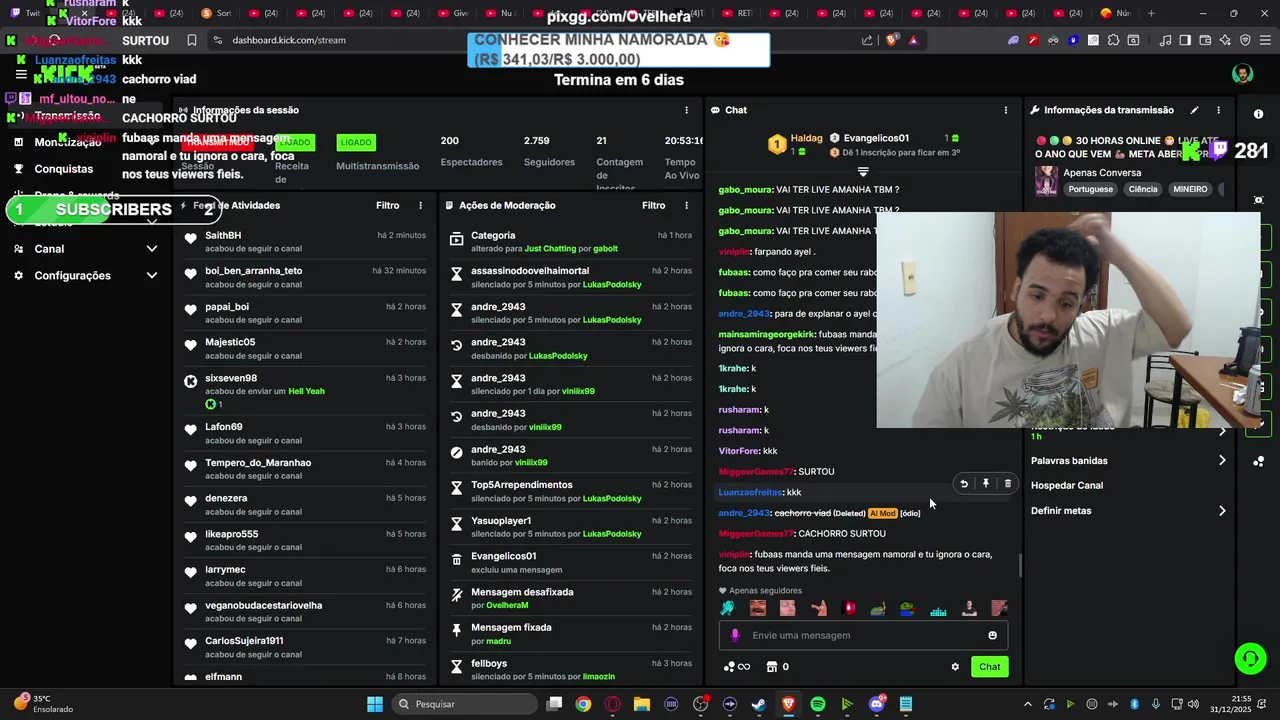Screen dimensions: 1280x720
Task: Click the message input field
Action: point(863,635)
